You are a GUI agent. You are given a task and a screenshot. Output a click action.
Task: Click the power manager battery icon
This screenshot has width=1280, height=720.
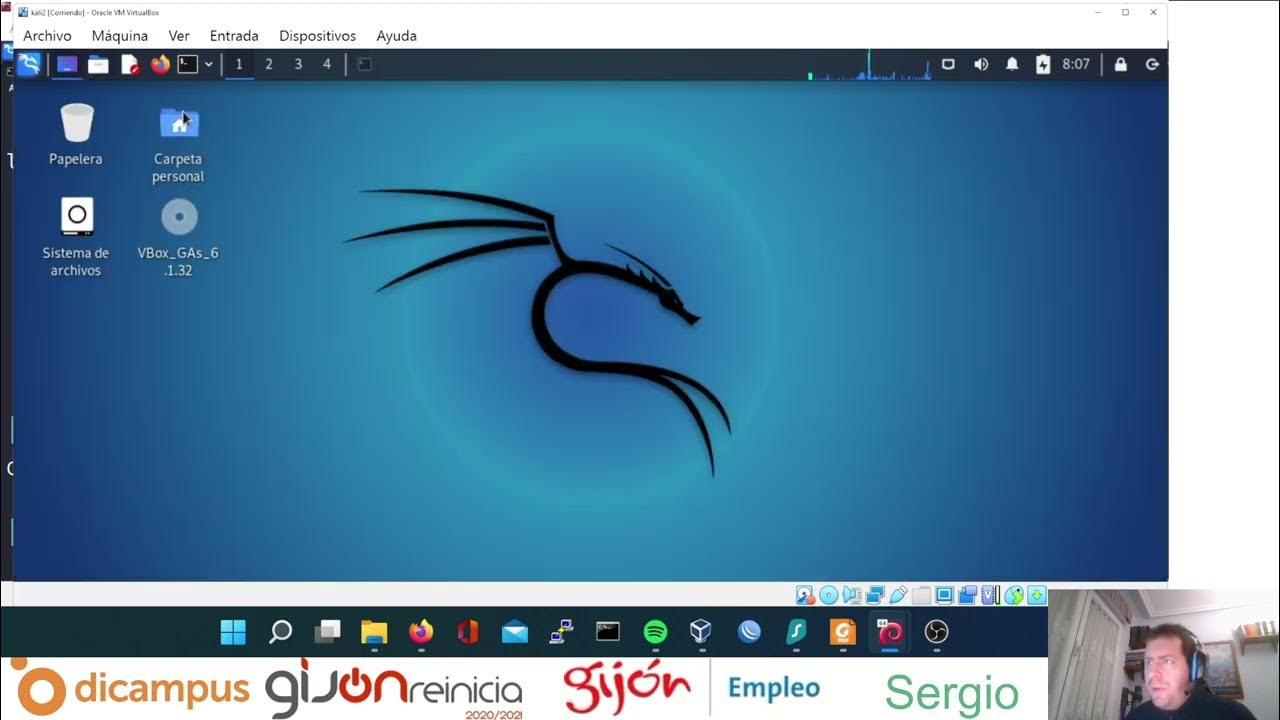pyautogui.click(x=1043, y=64)
